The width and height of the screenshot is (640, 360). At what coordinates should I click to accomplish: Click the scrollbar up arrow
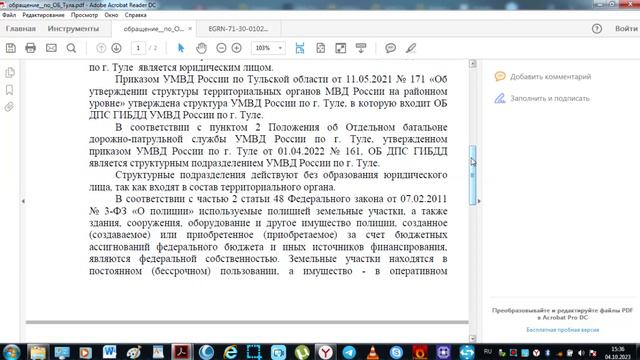click(x=473, y=64)
